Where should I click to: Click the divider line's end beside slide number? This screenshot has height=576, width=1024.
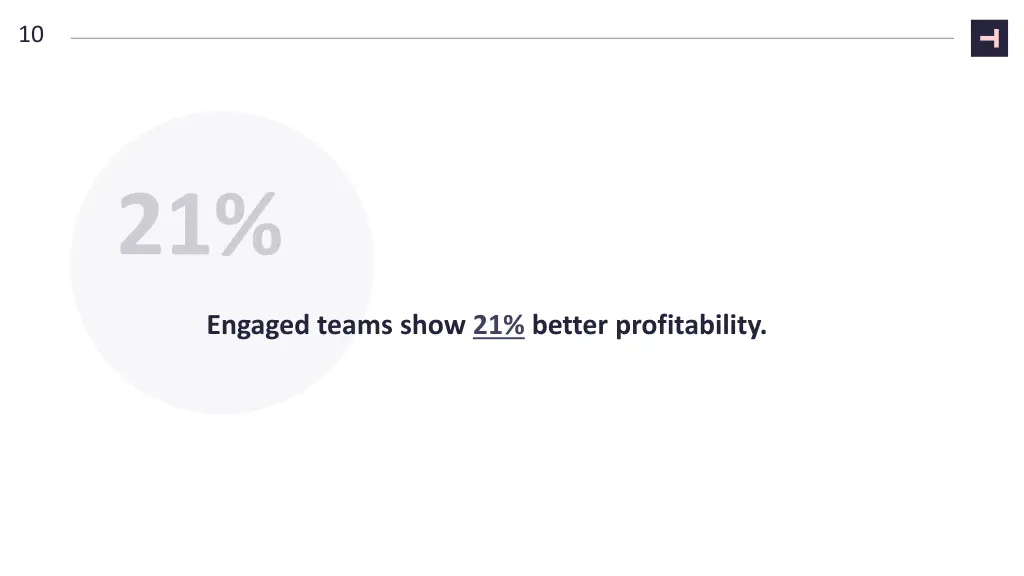click(75, 38)
